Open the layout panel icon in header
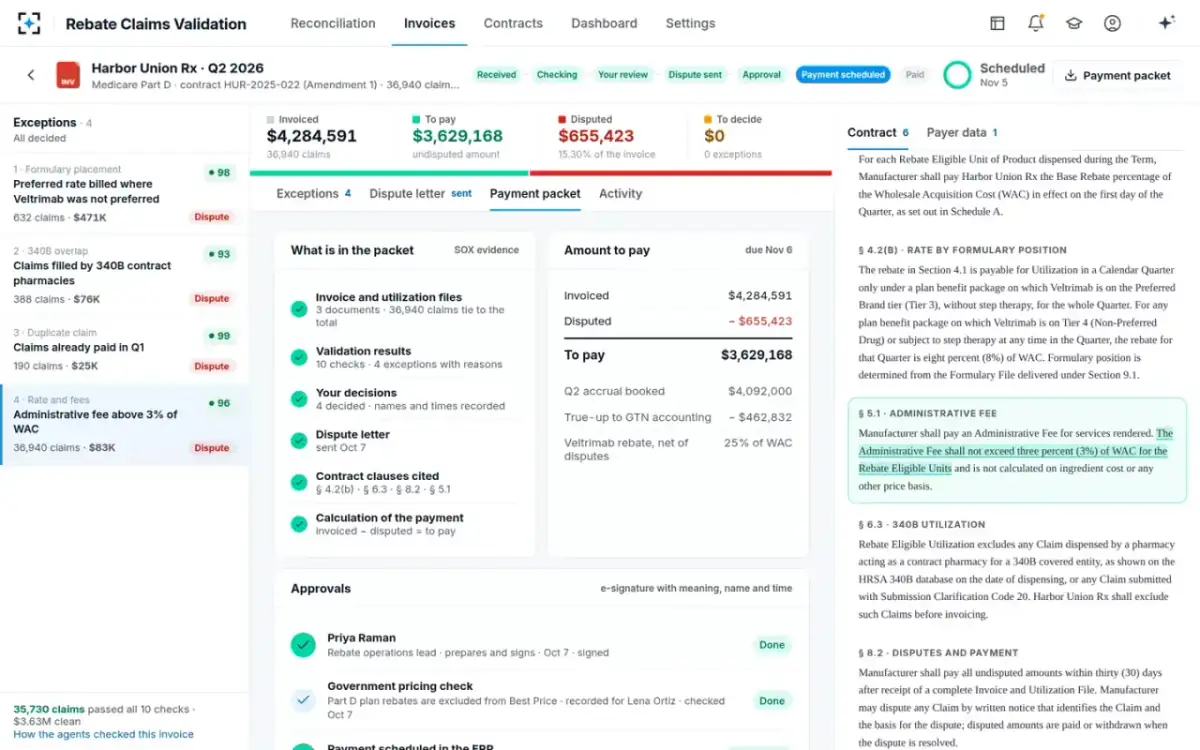Image resolution: width=1200 pixels, height=750 pixels. click(997, 23)
